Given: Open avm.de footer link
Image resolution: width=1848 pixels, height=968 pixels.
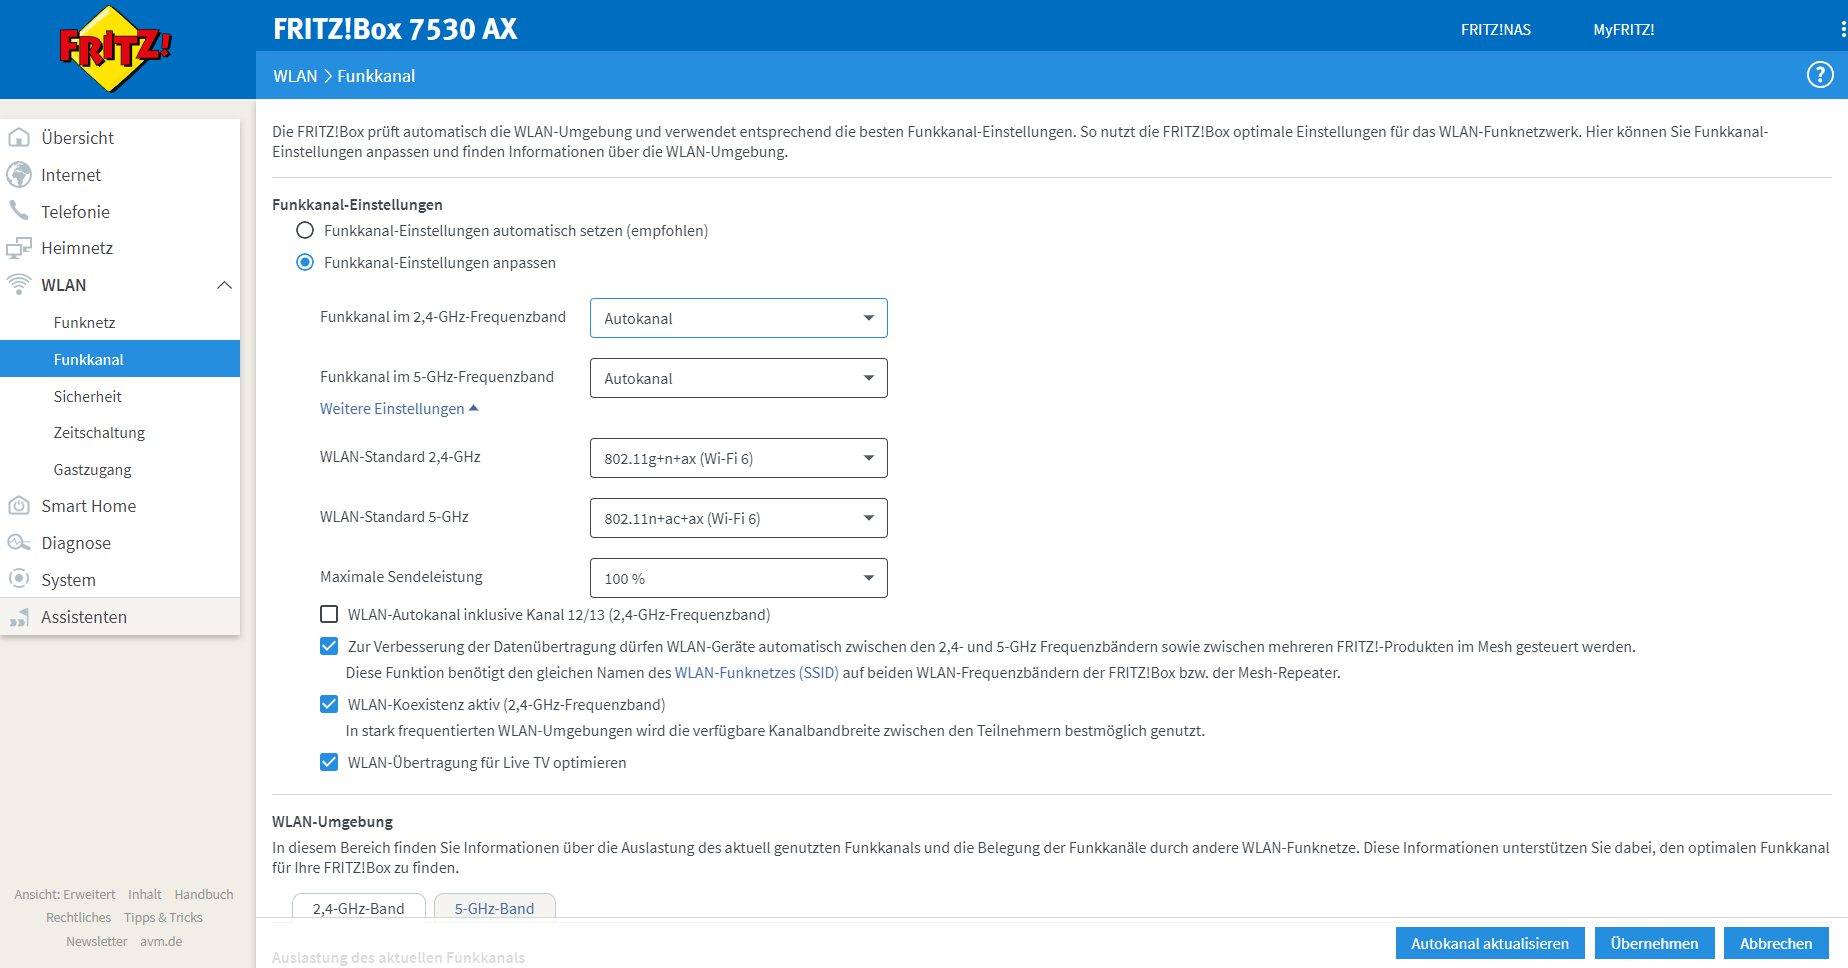Looking at the screenshot, I should pos(161,941).
